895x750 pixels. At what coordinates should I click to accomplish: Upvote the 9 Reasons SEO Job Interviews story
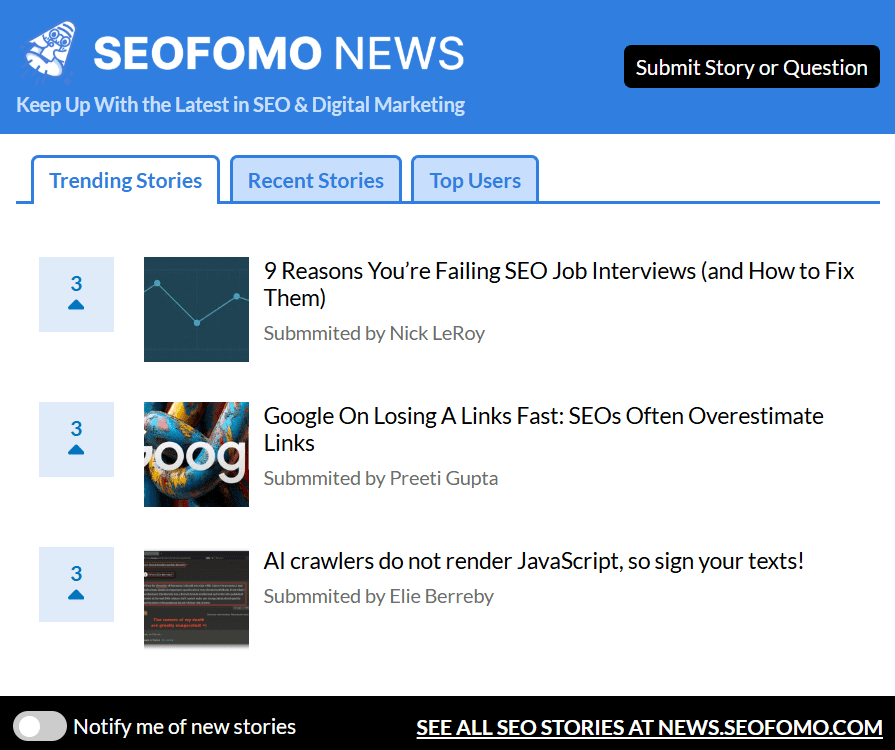pyautogui.click(x=76, y=294)
